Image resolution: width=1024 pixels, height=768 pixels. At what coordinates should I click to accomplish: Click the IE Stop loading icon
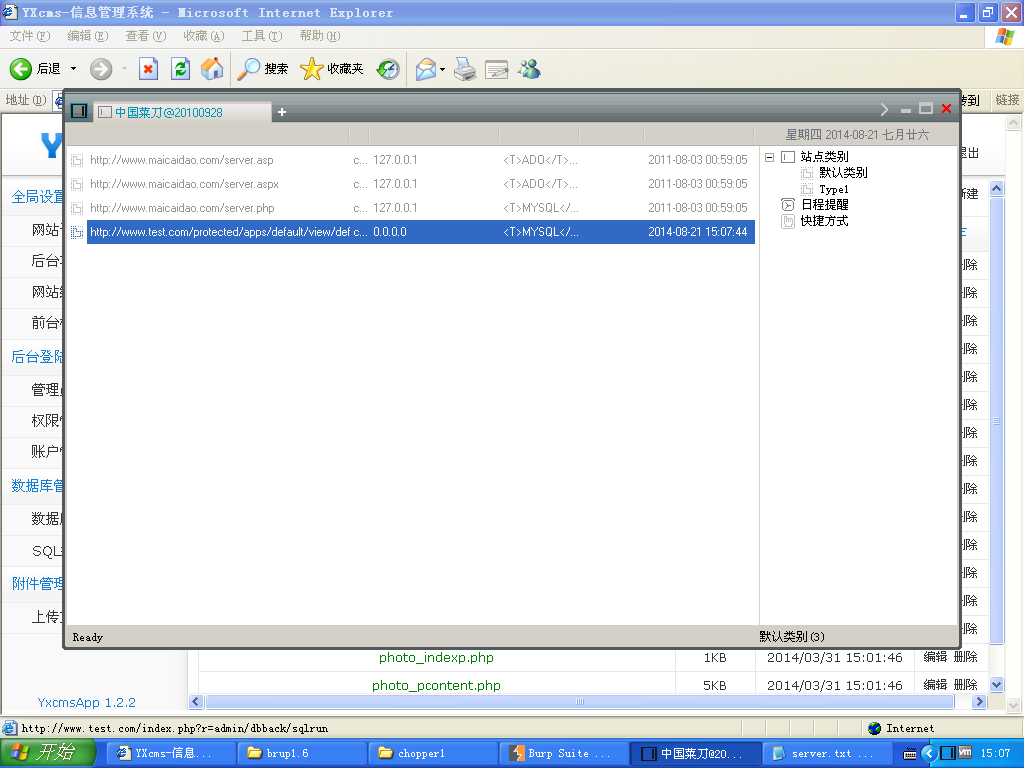[x=148, y=69]
